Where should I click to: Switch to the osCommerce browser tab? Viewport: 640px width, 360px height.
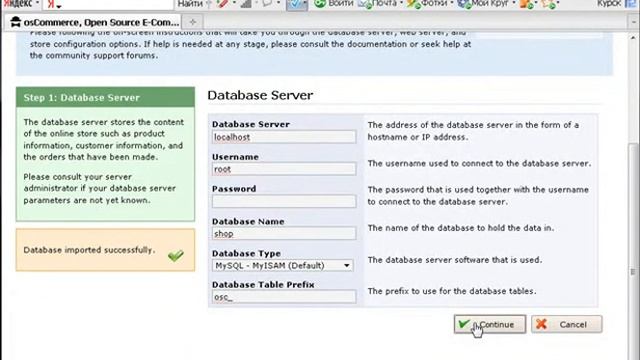pos(94,22)
